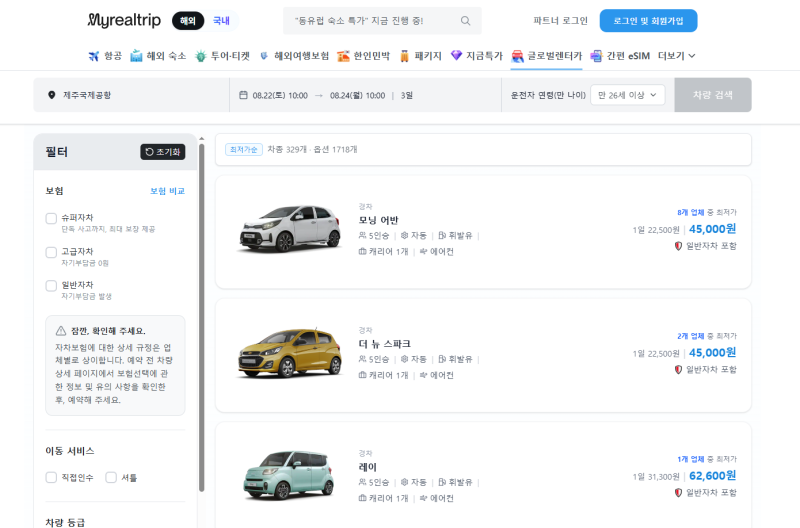Click the filter panel vertical scrollbar

tap(202, 316)
